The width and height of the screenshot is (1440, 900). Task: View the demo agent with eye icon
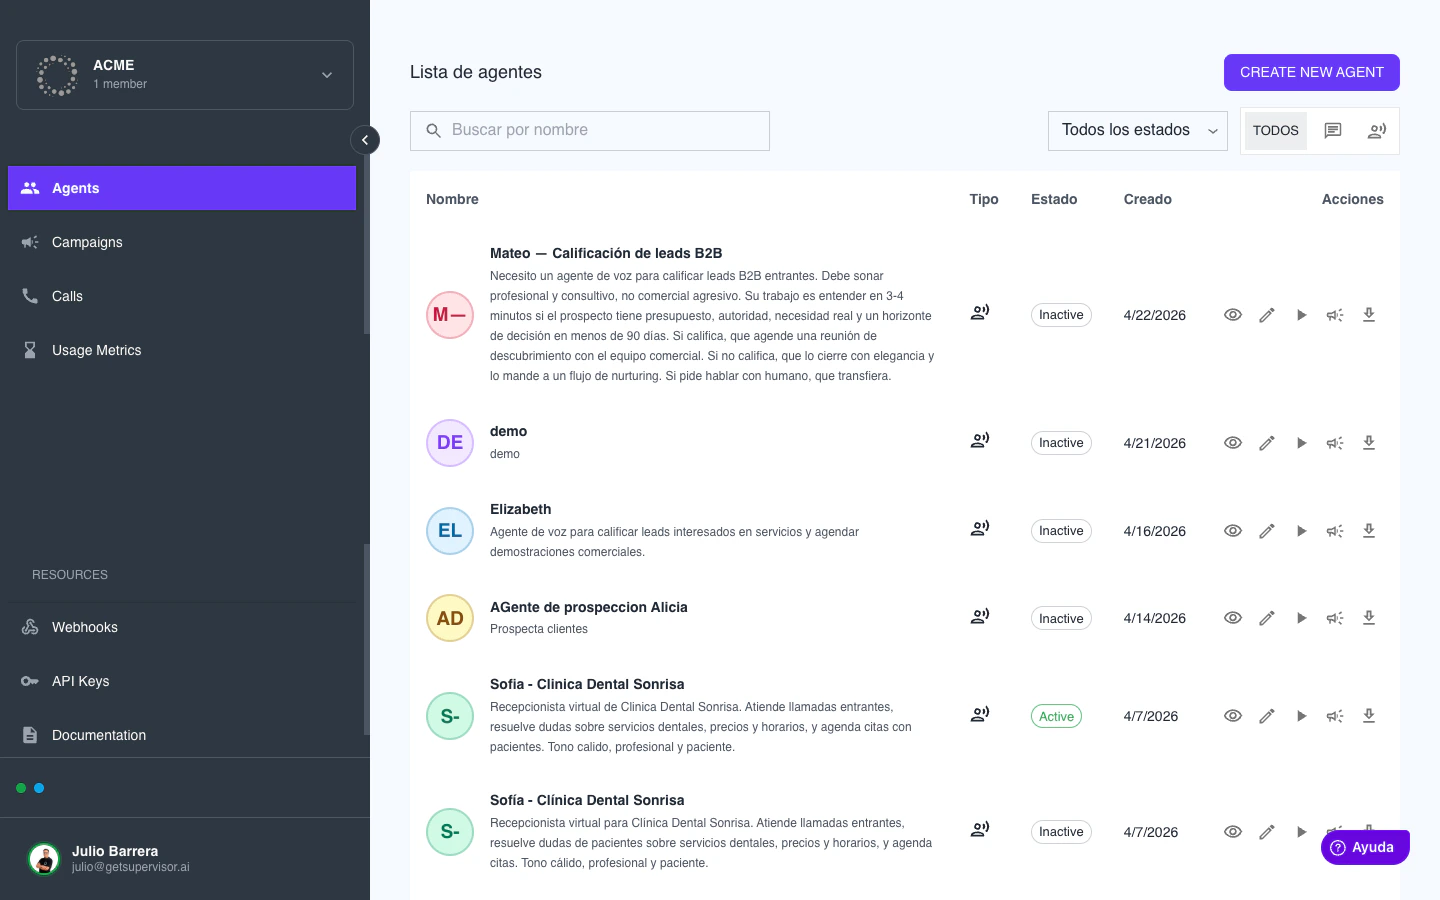point(1233,443)
